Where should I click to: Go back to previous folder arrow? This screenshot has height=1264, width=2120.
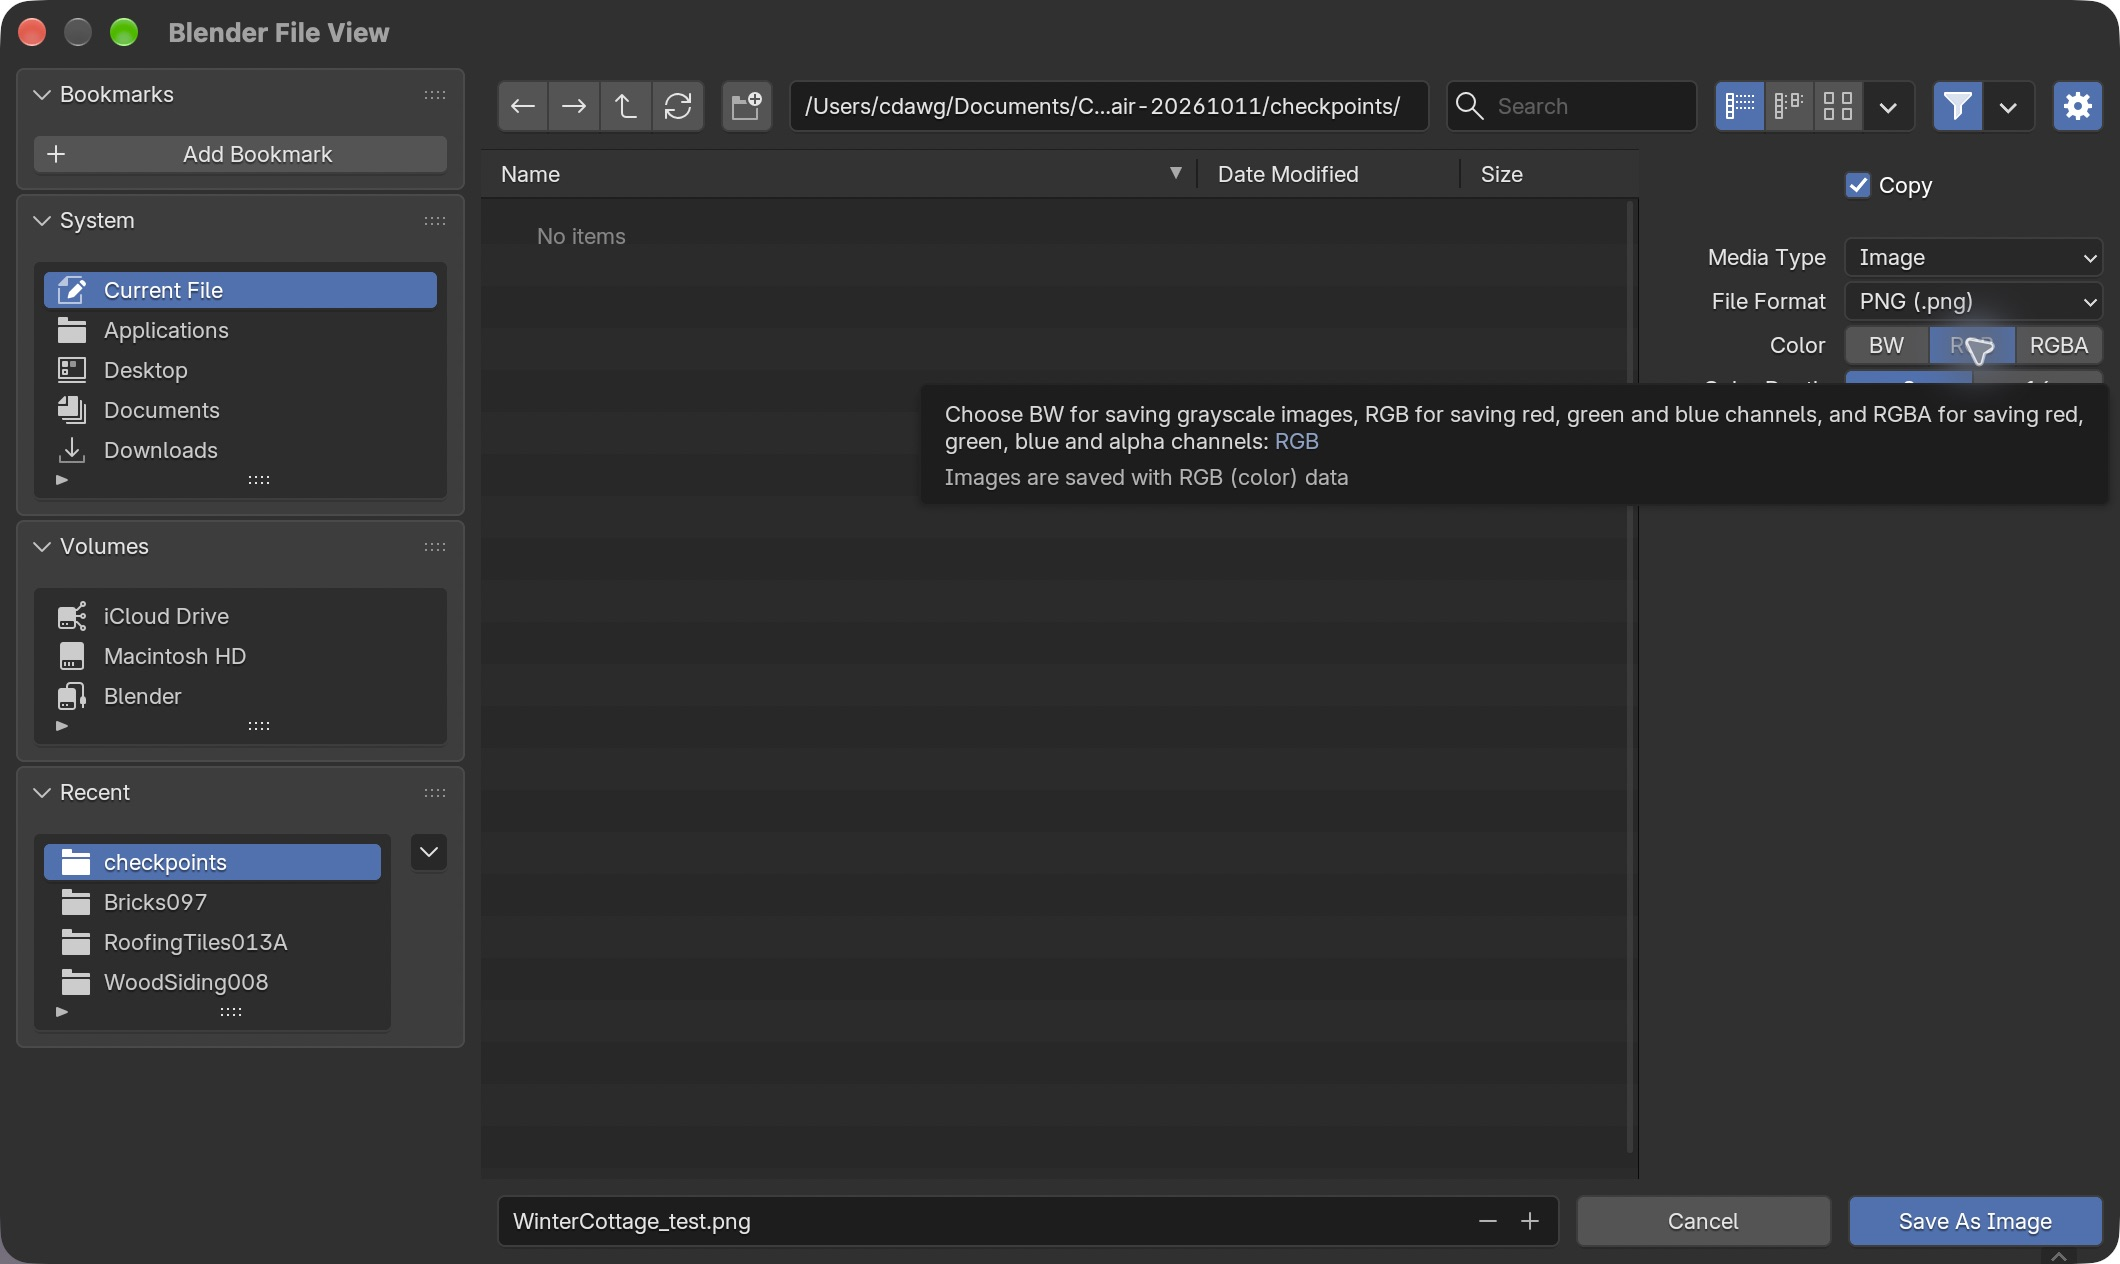523,106
